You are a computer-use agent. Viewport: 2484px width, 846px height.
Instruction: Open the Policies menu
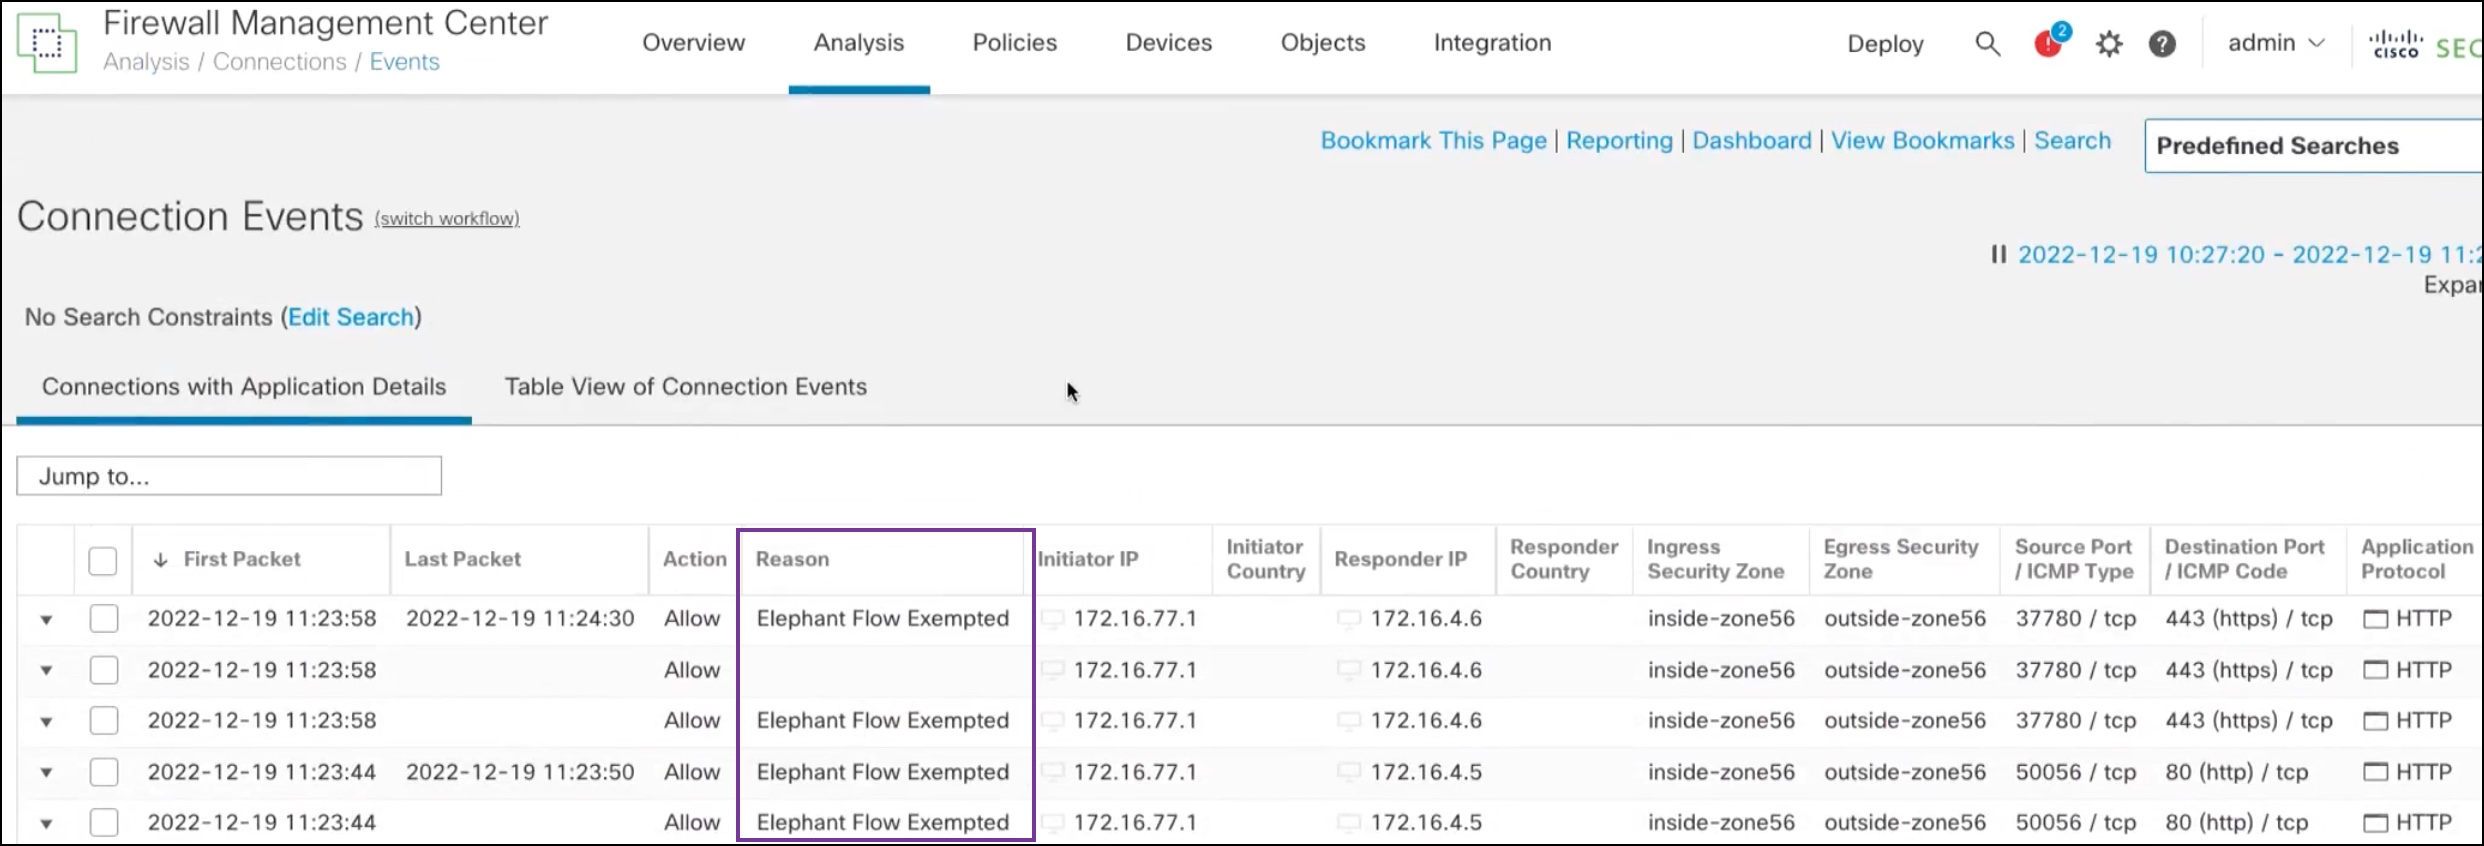1014,43
